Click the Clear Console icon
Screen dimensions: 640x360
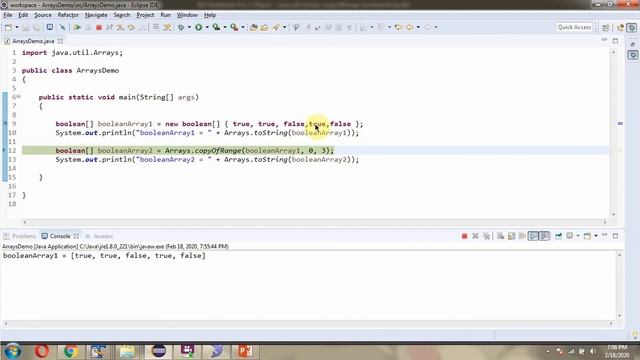(500, 236)
